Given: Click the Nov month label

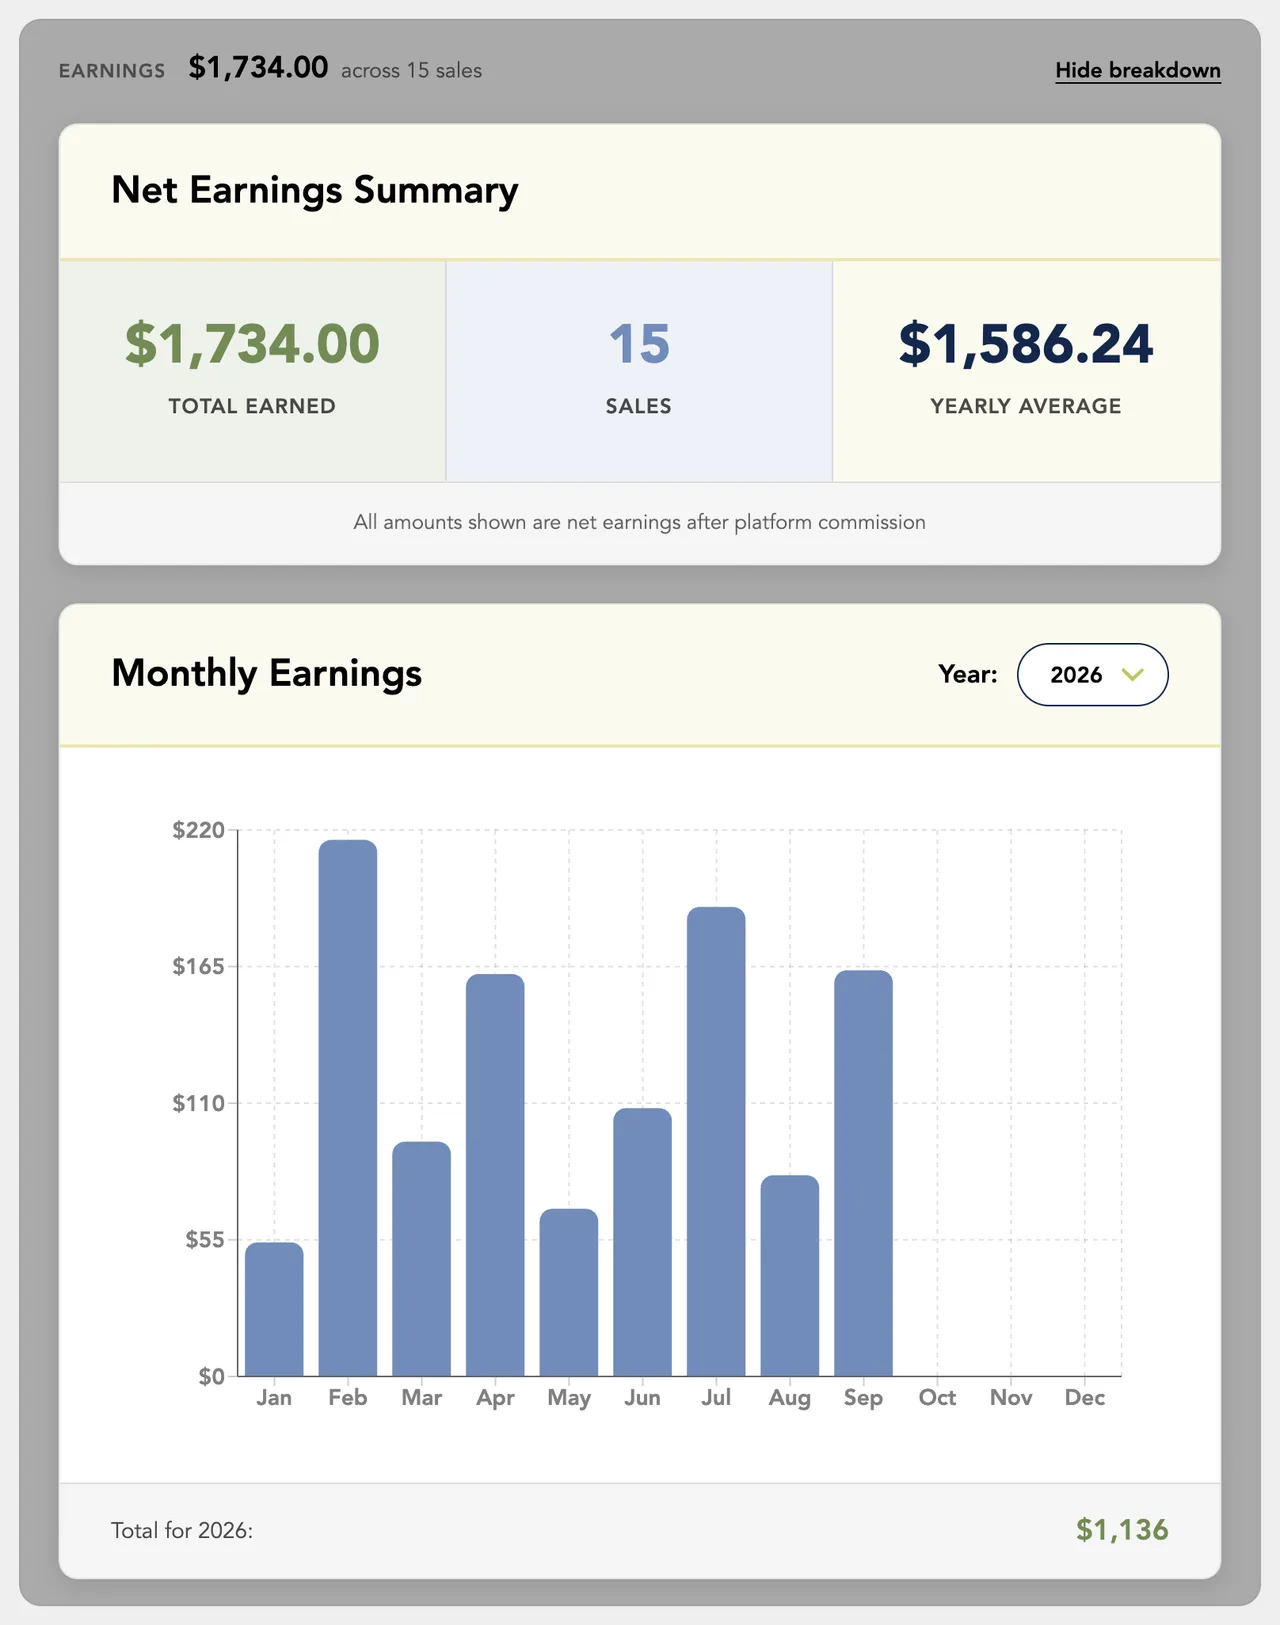Looking at the screenshot, I should [x=1011, y=1397].
